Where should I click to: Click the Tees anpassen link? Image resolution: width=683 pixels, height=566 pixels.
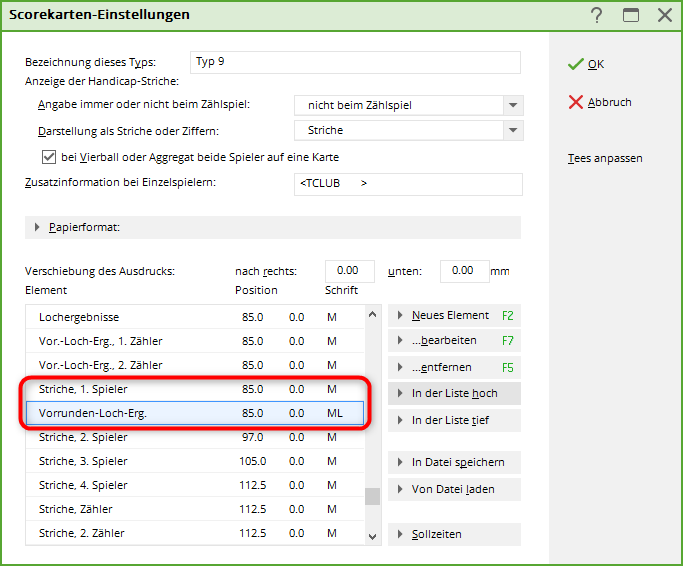(604, 158)
